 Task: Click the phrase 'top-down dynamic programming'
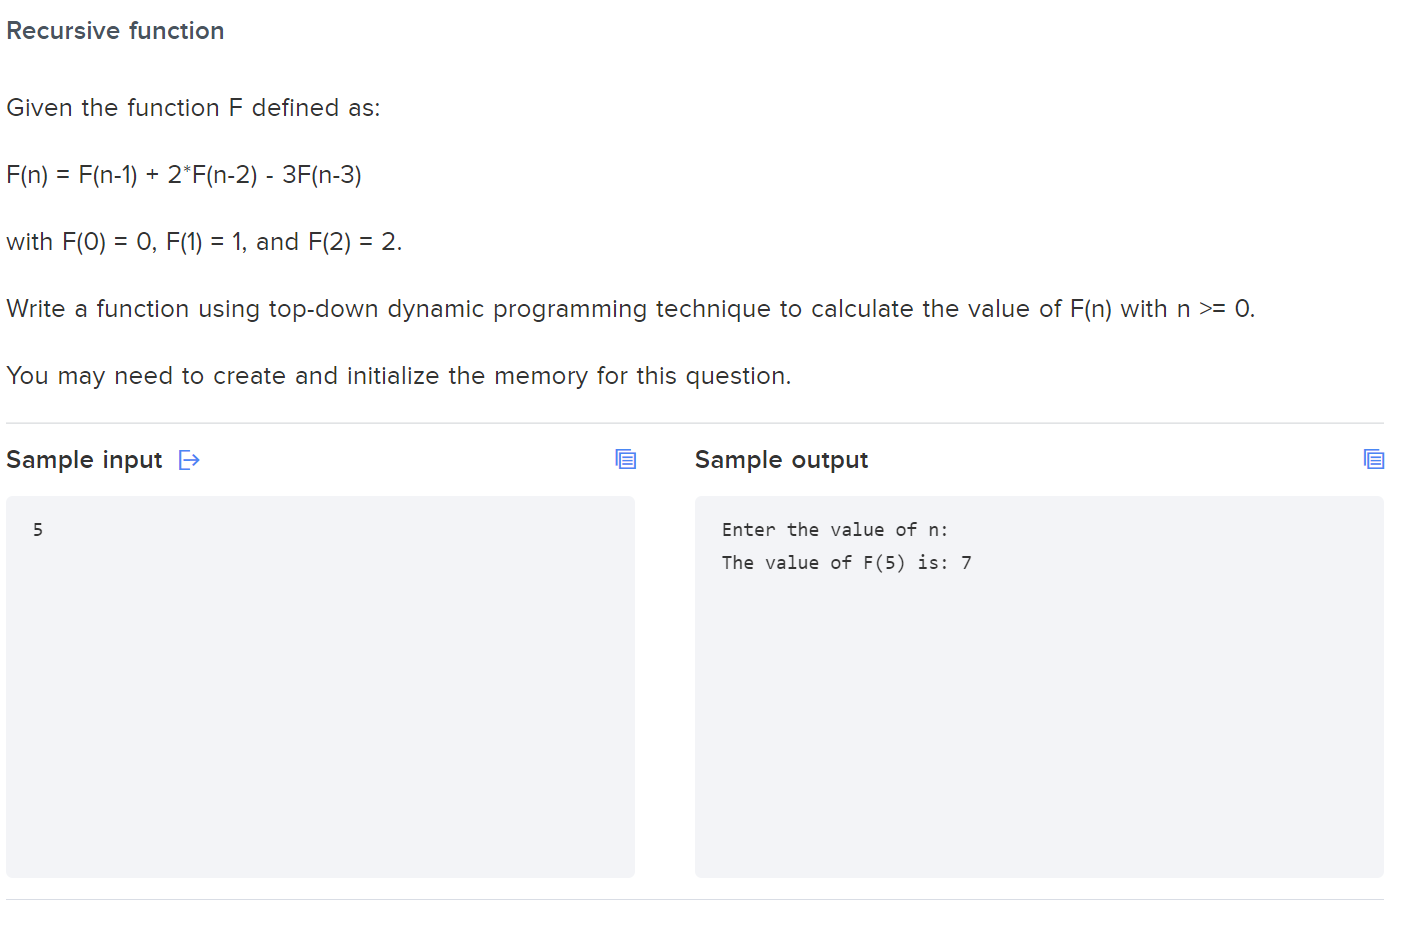tap(458, 309)
